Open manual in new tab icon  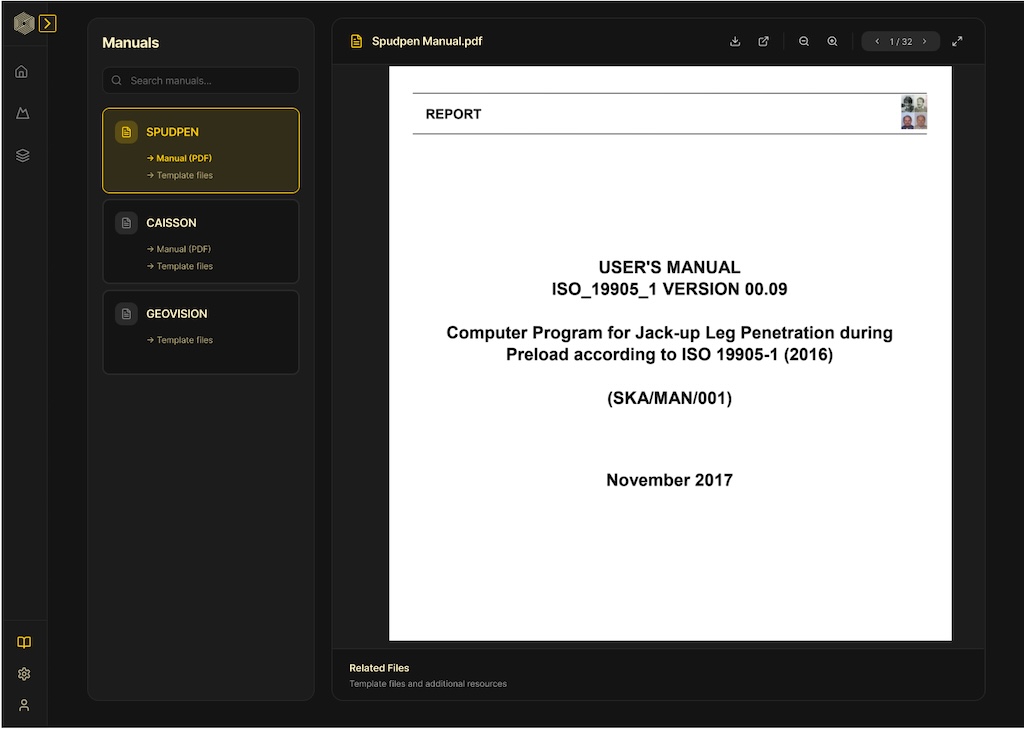pos(764,42)
